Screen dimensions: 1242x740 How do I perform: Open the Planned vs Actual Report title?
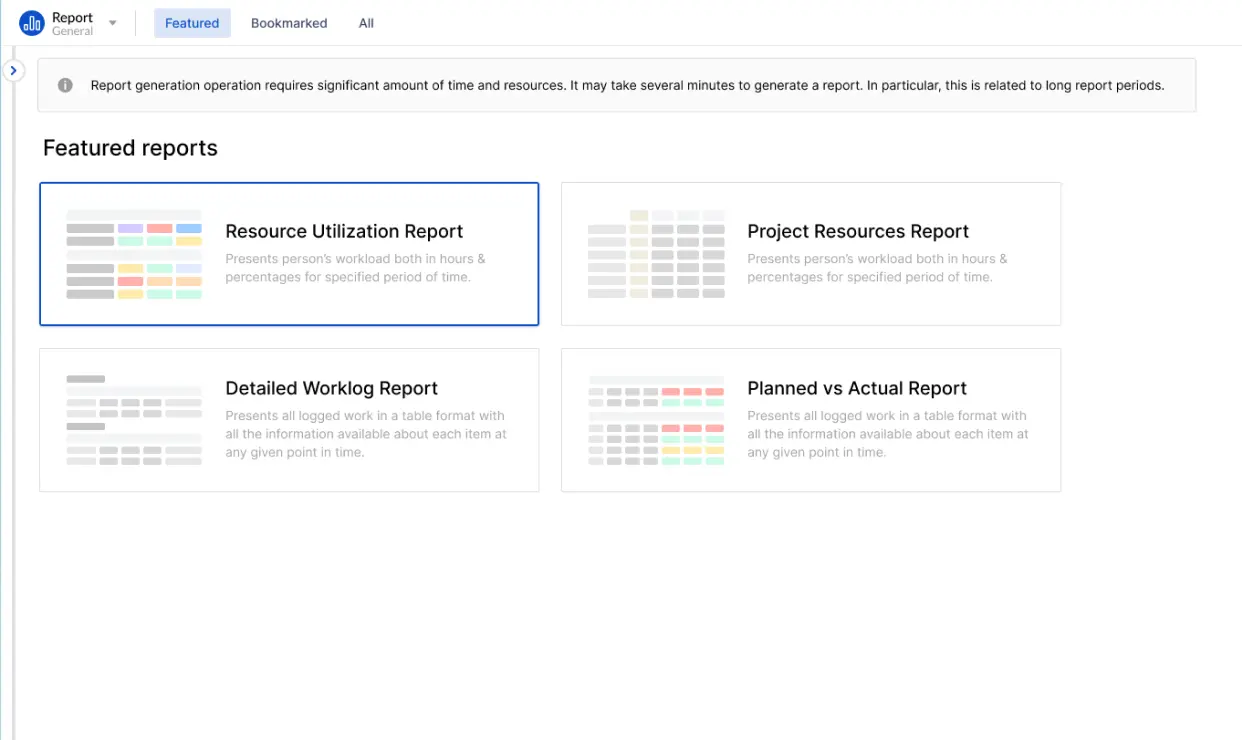[857, 388]
